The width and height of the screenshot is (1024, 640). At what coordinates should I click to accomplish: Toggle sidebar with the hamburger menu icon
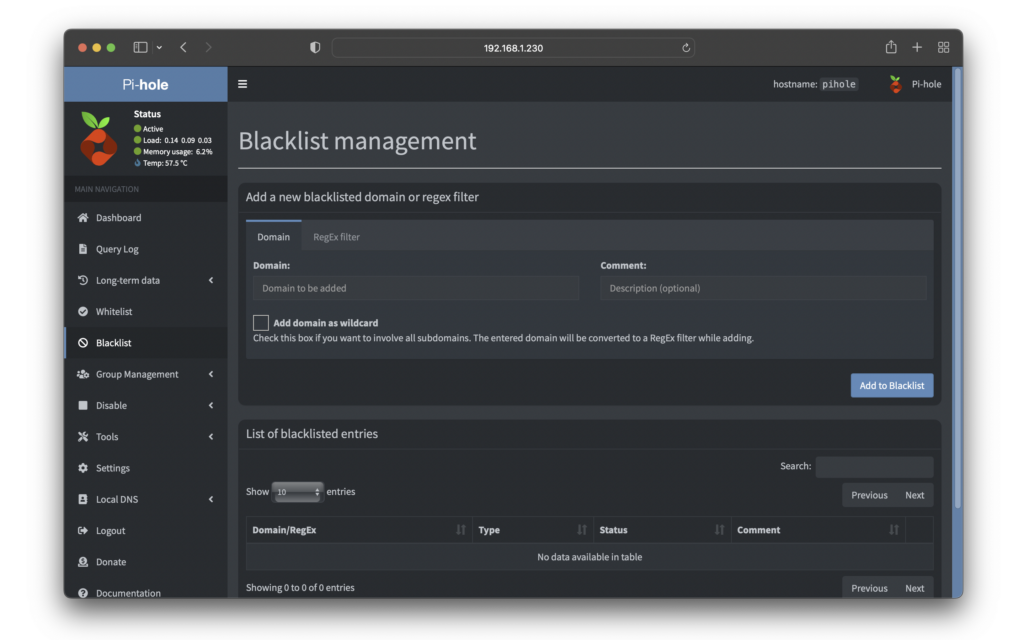[x=242, y=84]
